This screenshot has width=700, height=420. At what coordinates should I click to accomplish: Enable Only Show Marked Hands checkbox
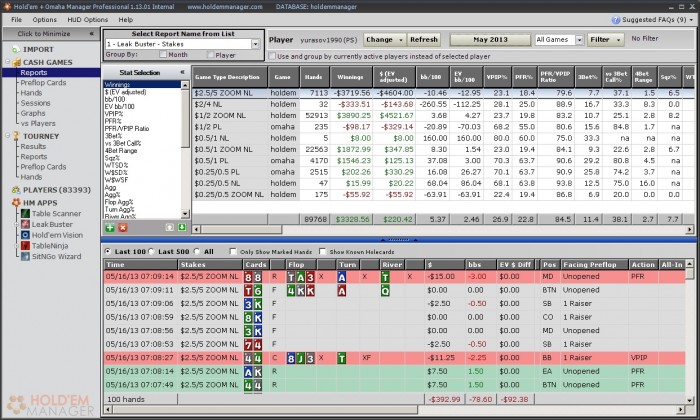click(x=233, y=252)
